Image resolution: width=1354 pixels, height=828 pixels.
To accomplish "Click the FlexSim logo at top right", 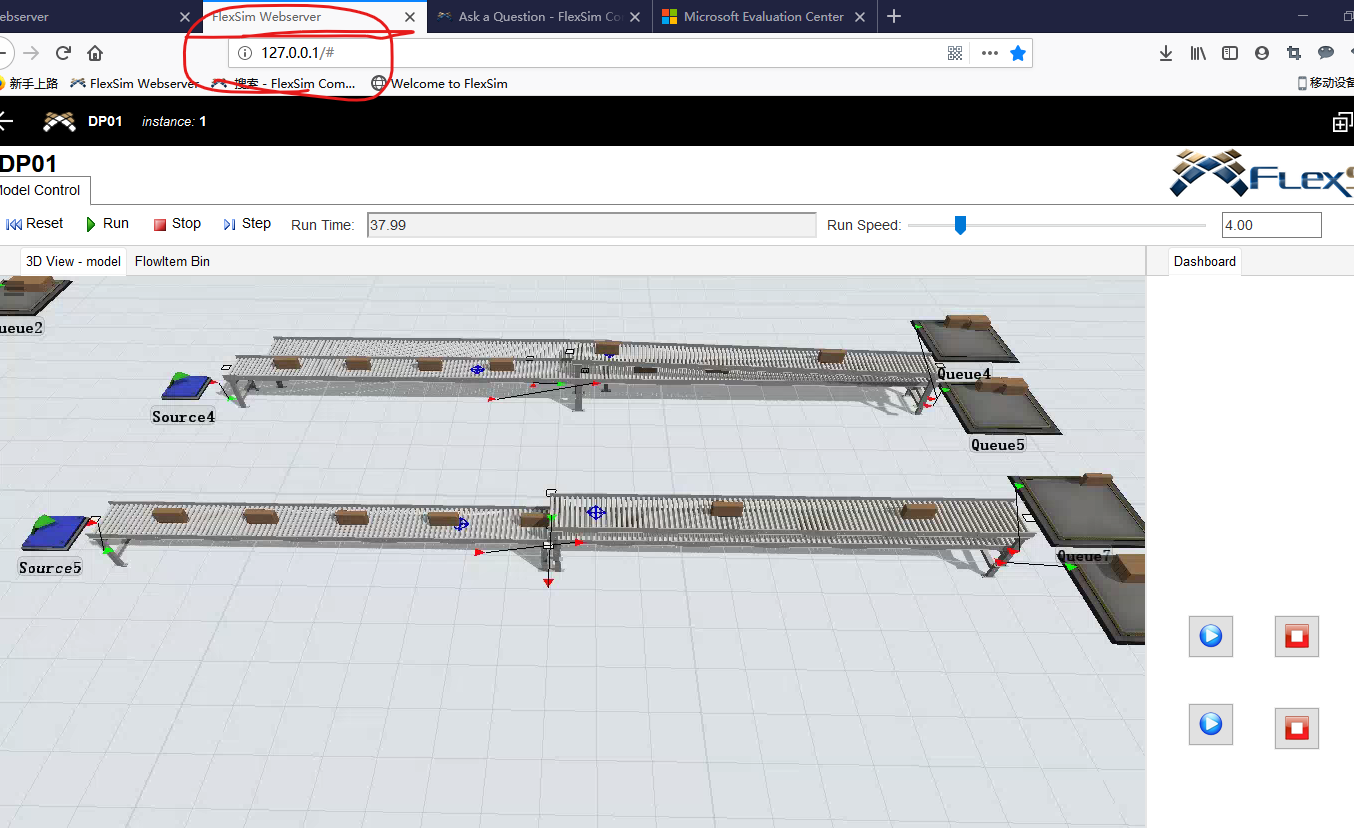I will coord(1262,175).
